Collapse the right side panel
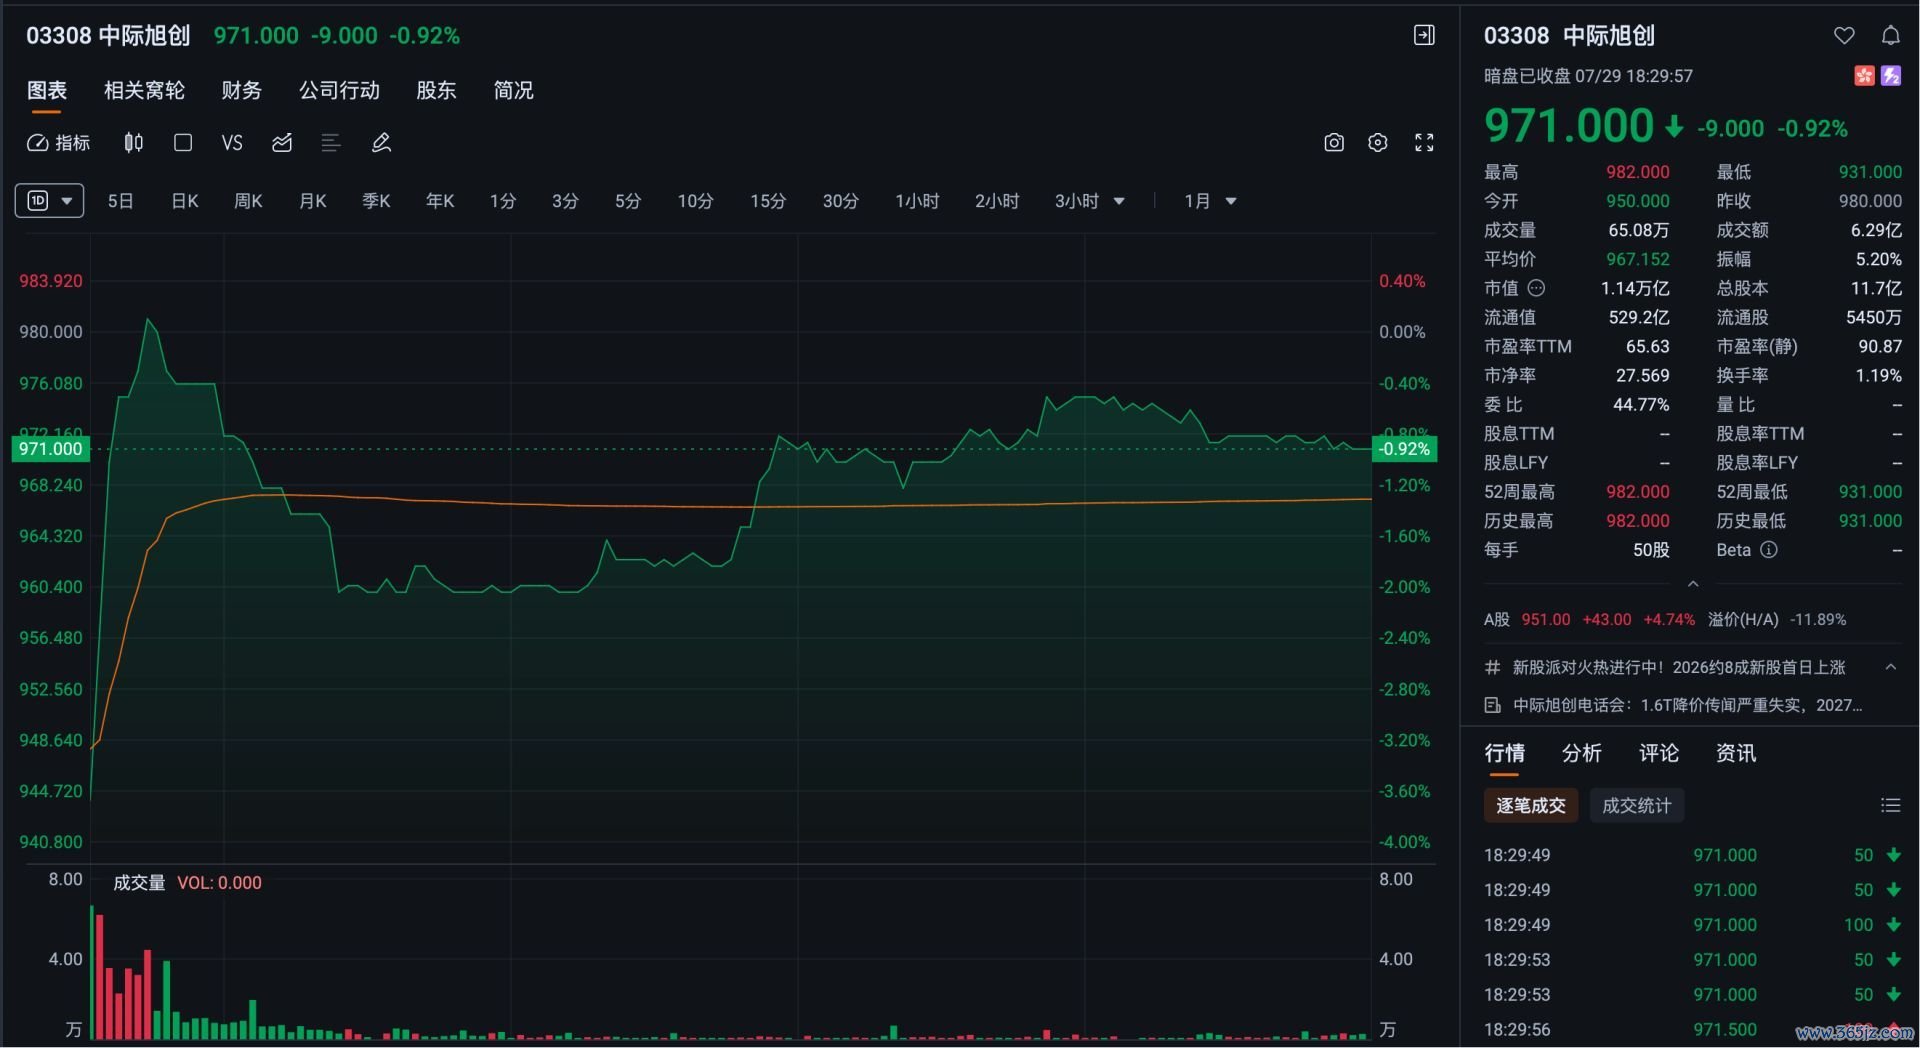The height and width of the screenshot is (1048, 1920). (x=1424, y=35)
